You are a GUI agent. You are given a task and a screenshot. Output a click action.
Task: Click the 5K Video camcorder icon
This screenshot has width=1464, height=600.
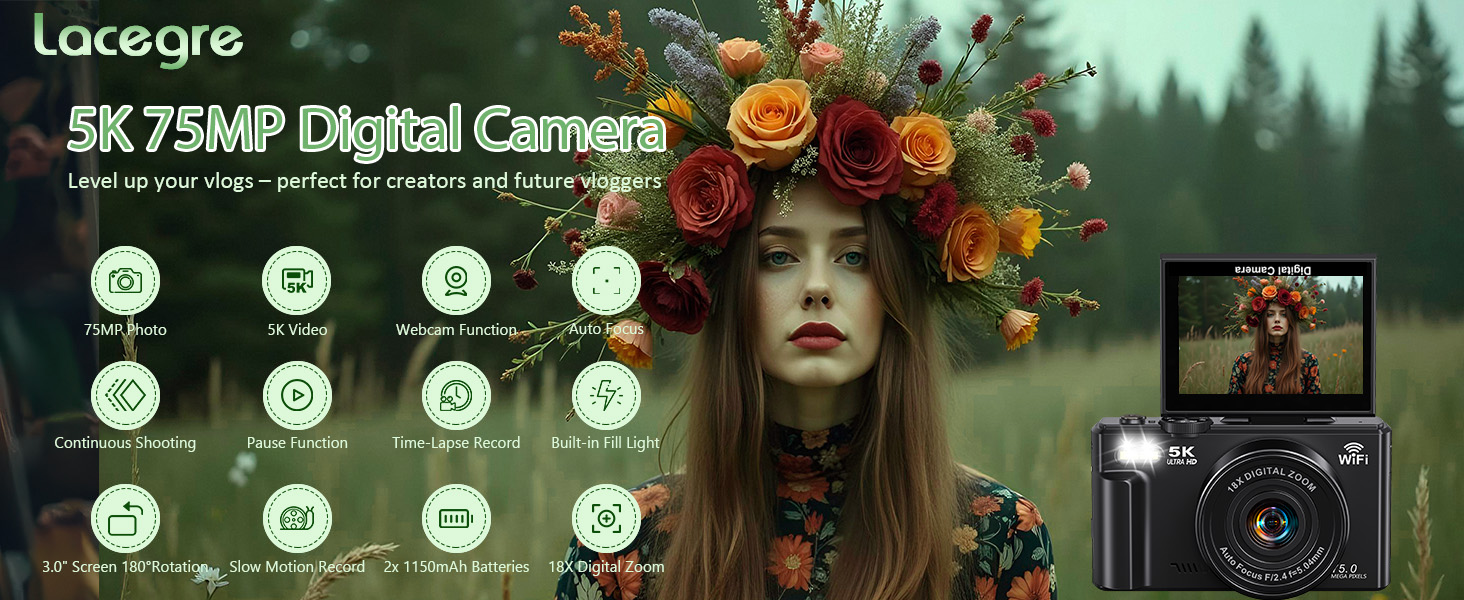click(x=297, y=281)
